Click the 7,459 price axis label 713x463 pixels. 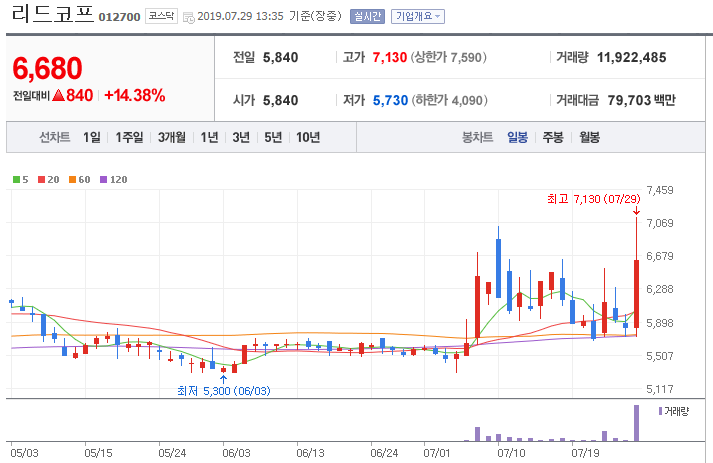click(659, 190)
